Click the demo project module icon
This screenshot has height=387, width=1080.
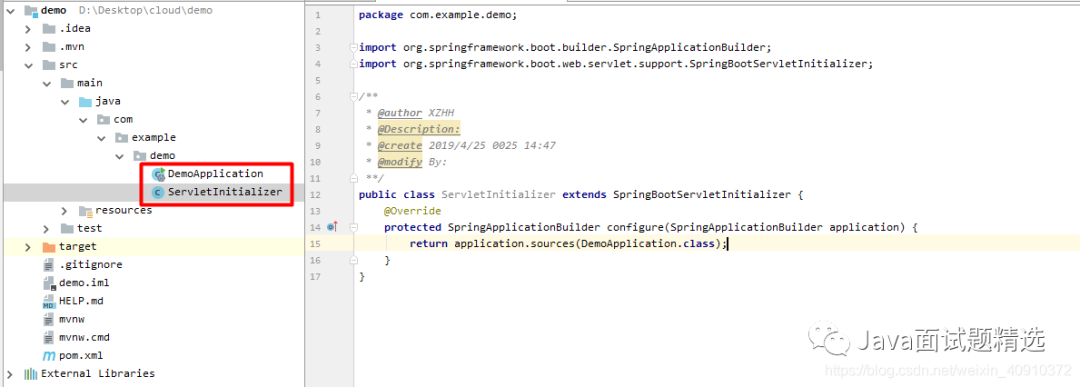30,10
